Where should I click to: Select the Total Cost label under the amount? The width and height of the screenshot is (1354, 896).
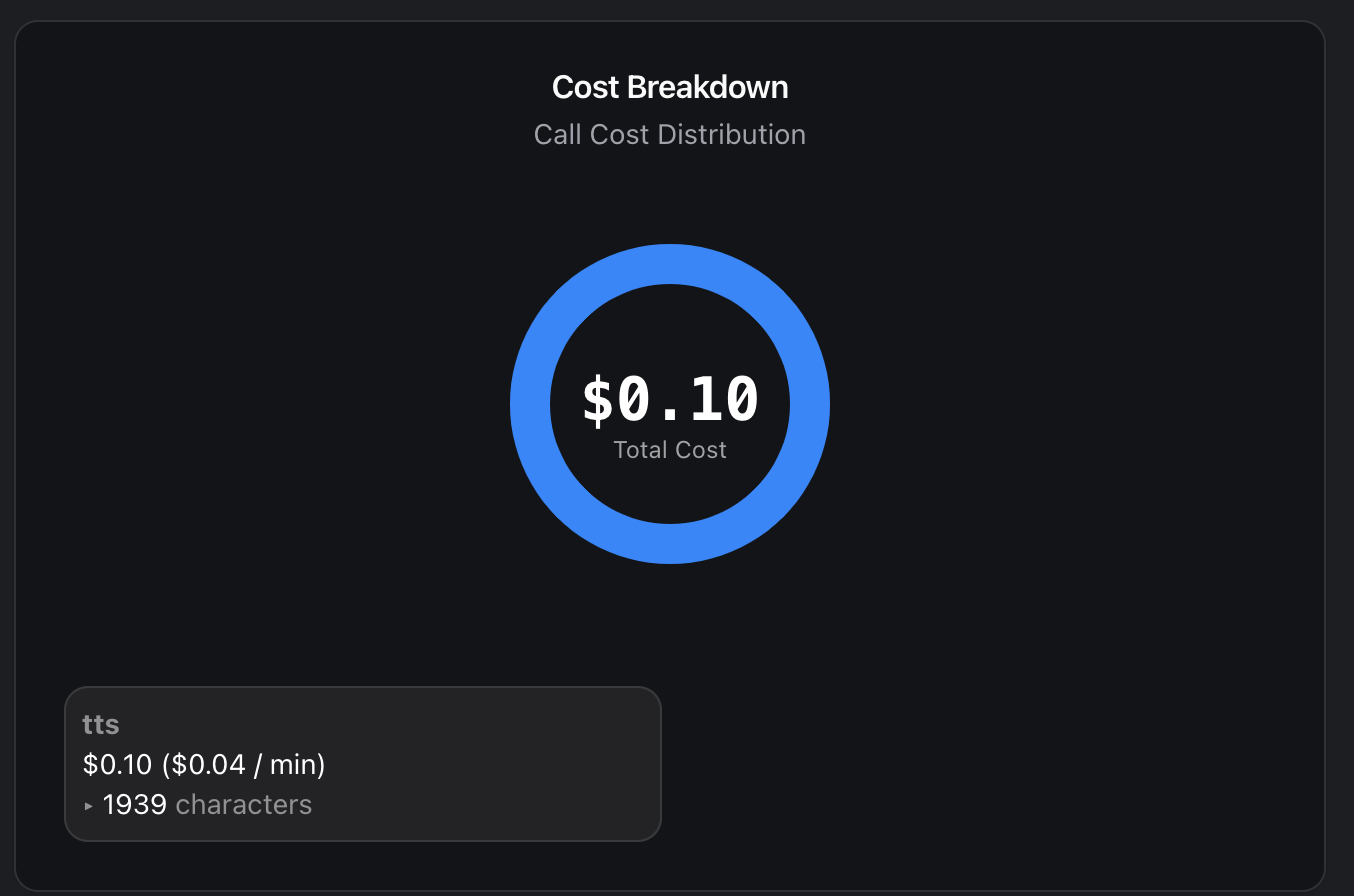click(x=670, y=450)
